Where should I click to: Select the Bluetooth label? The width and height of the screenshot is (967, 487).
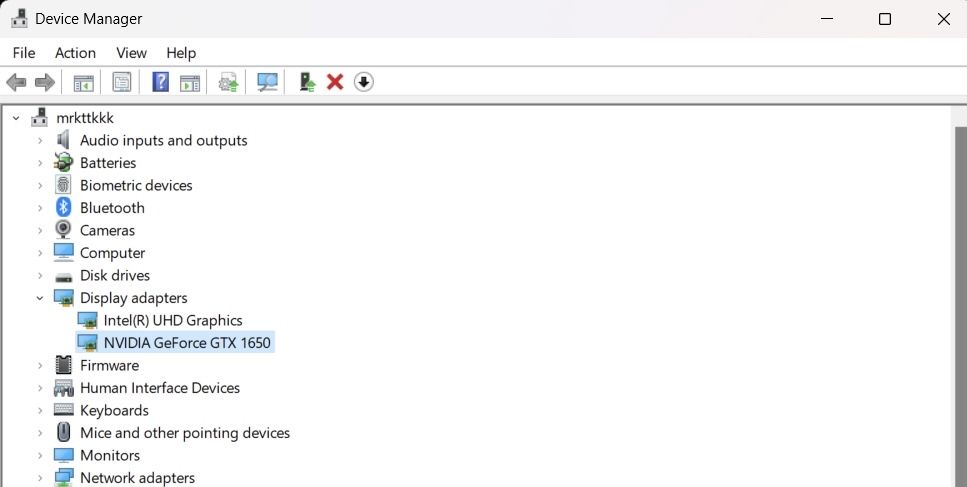tap(112, 208)
